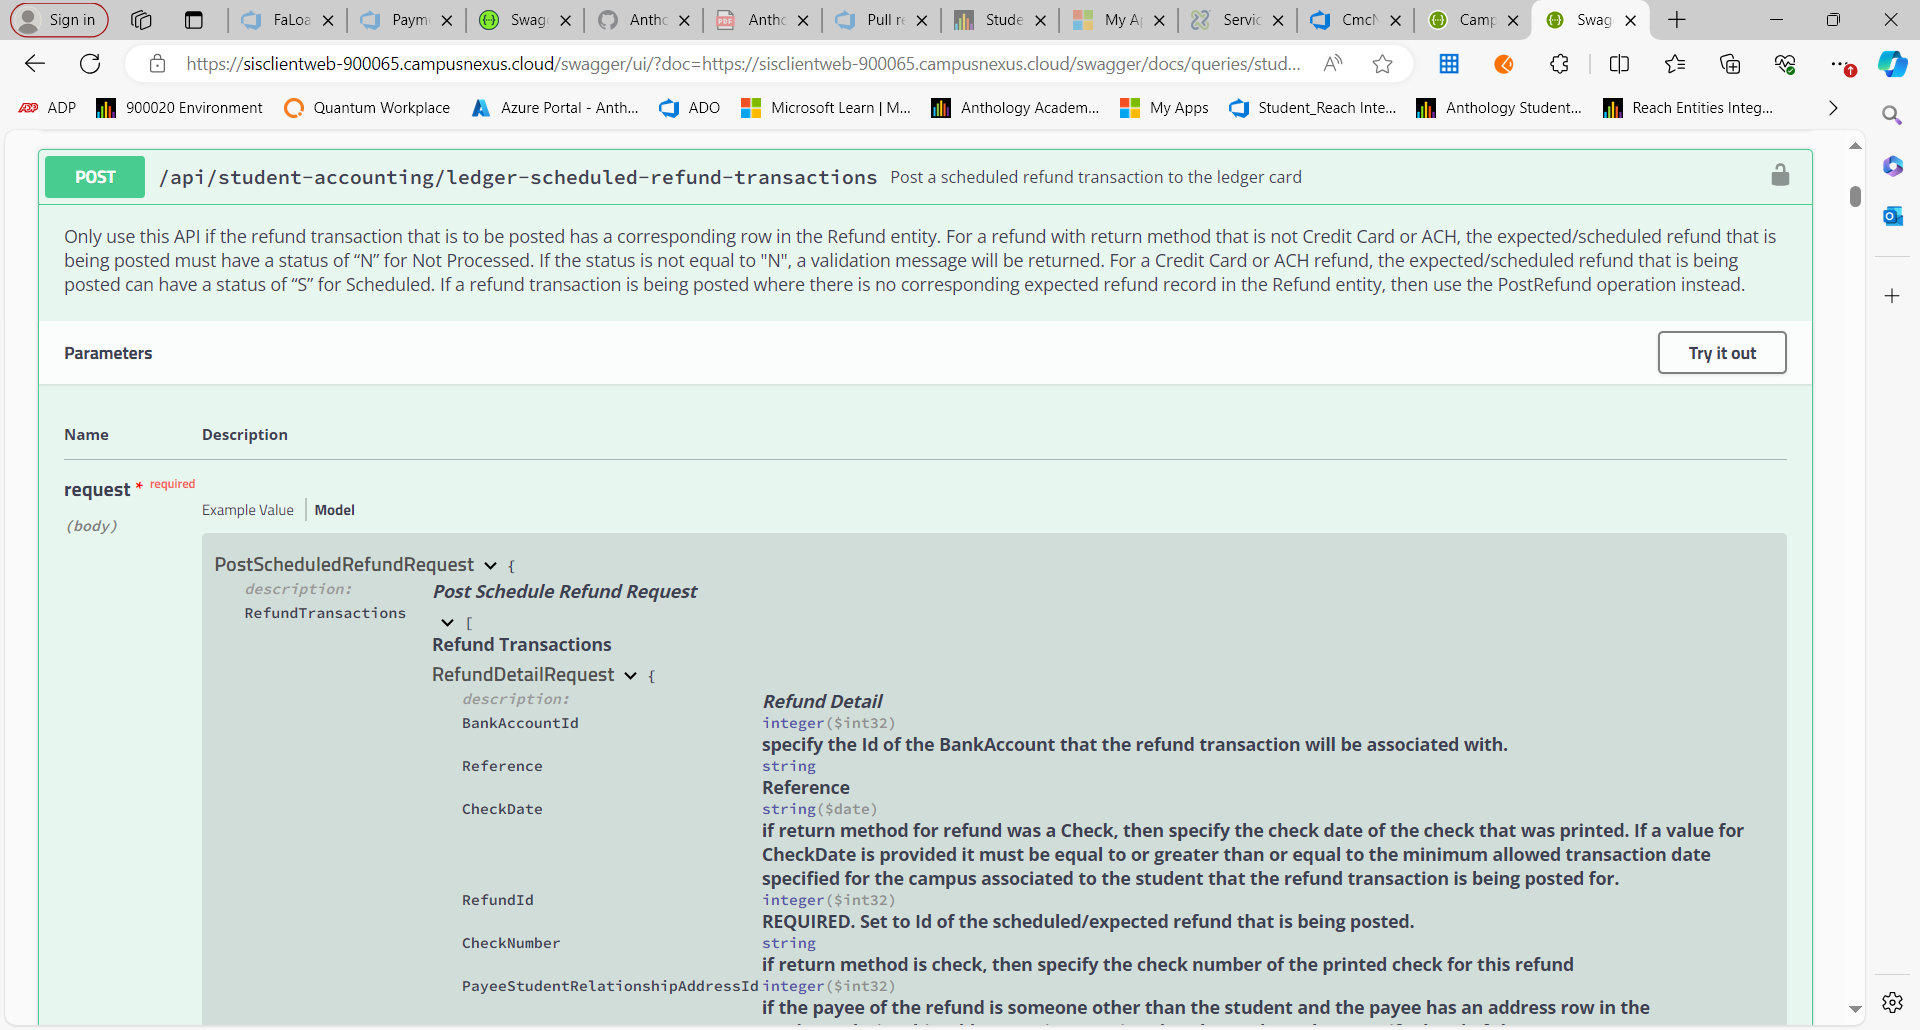Screen dimensions: 1920x1030
Task: Open Azure Portal bookmark
Action: coord(555,108)
